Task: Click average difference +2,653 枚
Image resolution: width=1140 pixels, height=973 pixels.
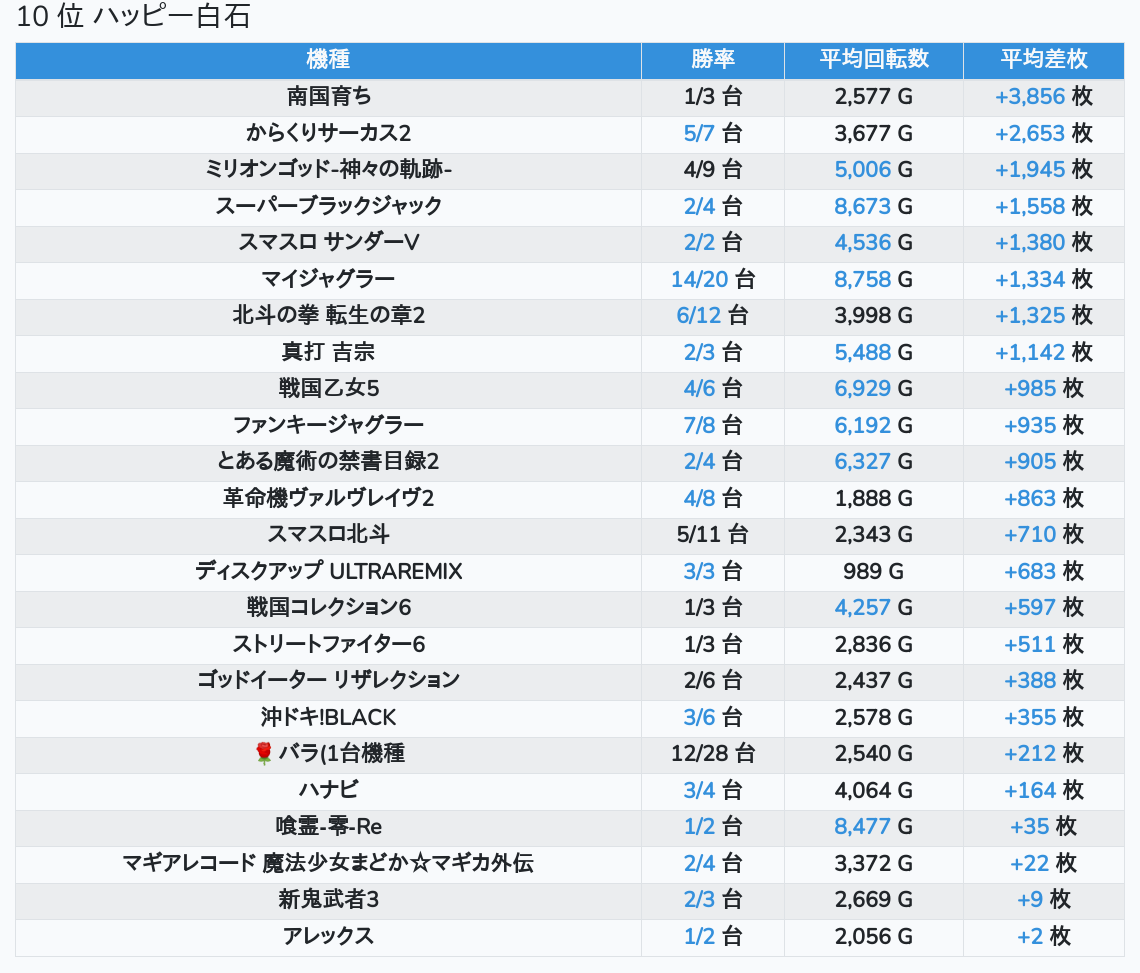Action: 1043,133
